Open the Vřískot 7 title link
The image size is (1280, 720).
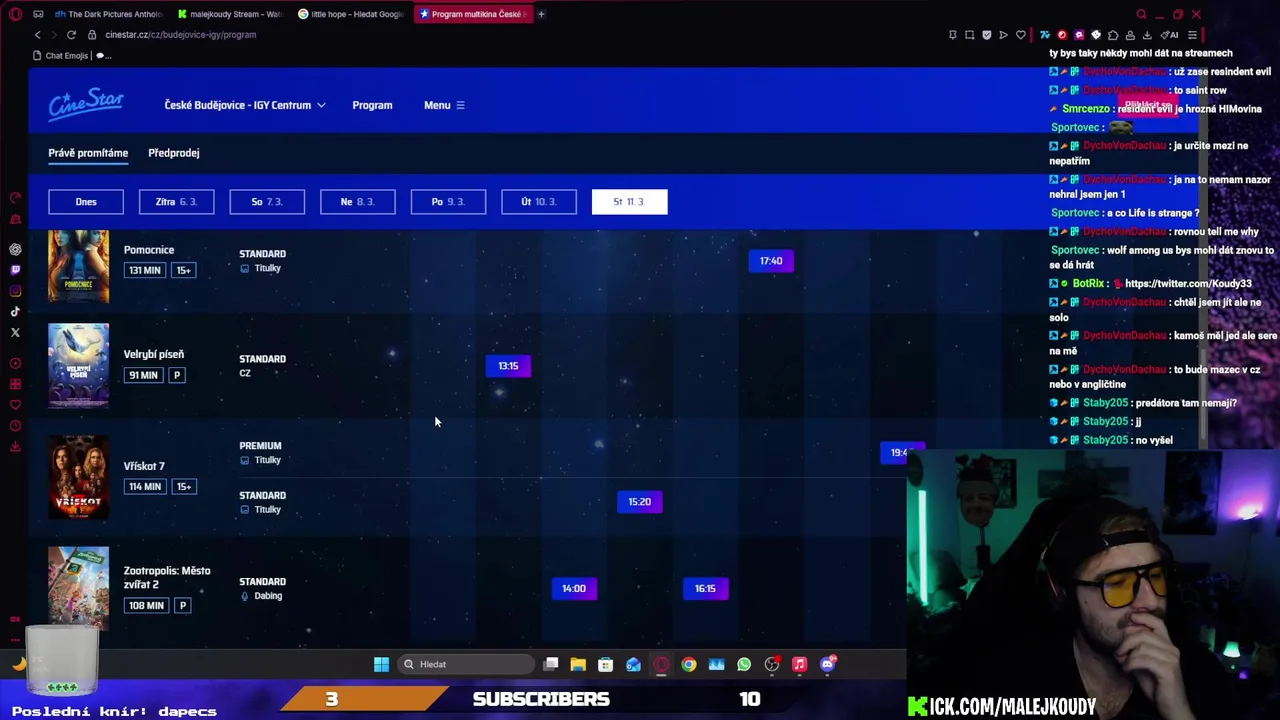(144, 466)
